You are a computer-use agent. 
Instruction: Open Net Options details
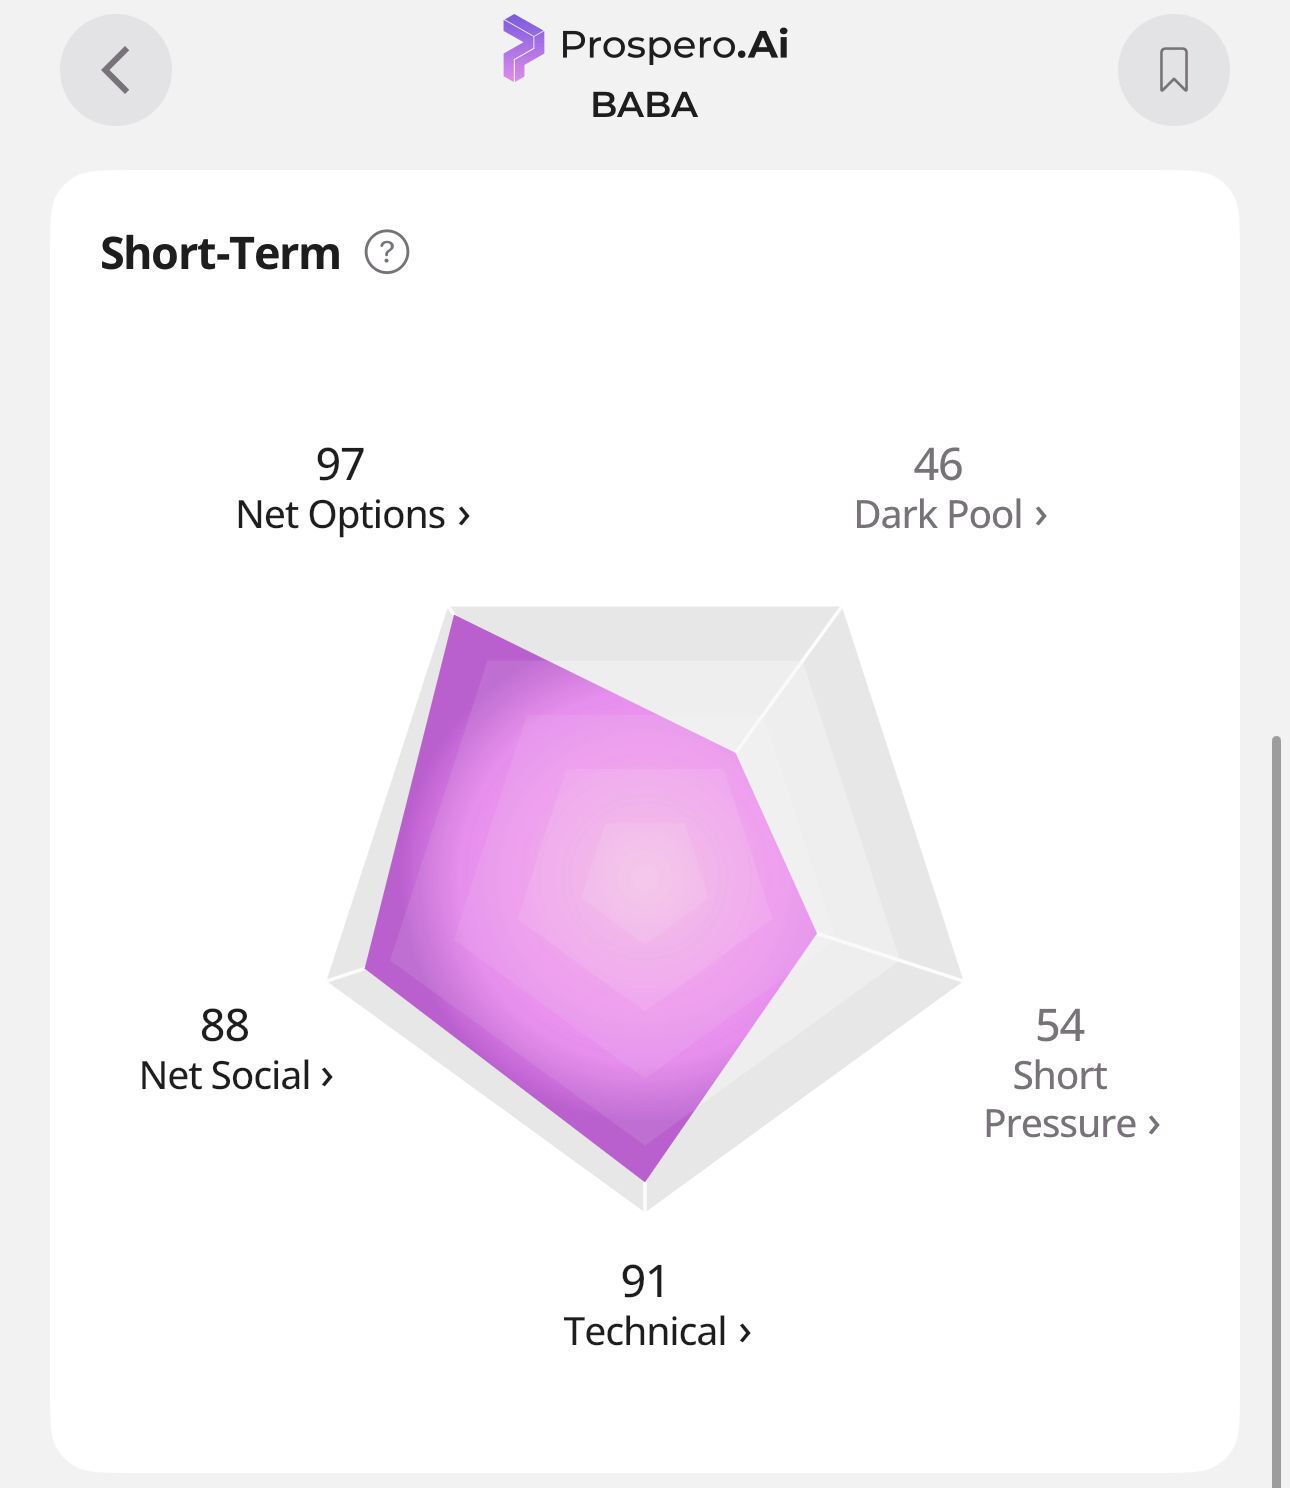tap(352, 514)
